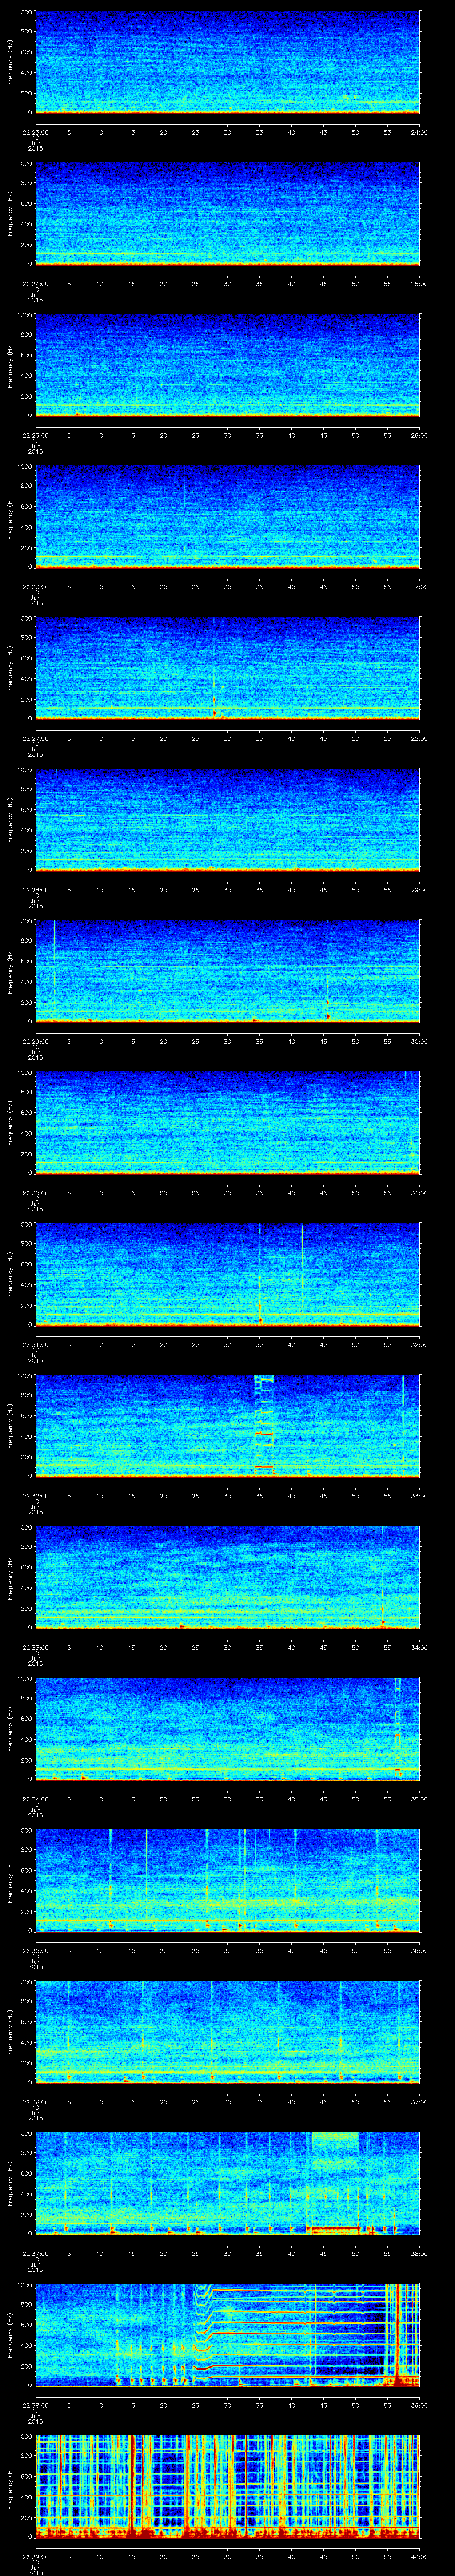Click the 22:30:00 time axis label

point(35,1193)
